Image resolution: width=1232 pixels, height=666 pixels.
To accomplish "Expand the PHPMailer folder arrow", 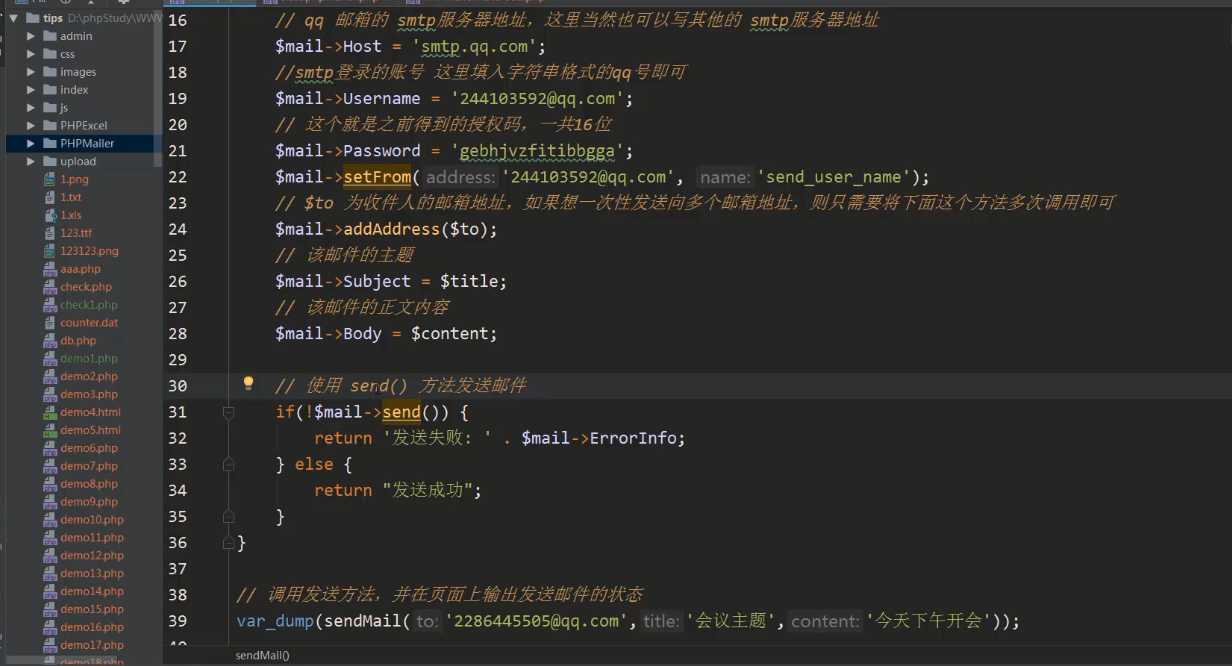I will [31, 144].
